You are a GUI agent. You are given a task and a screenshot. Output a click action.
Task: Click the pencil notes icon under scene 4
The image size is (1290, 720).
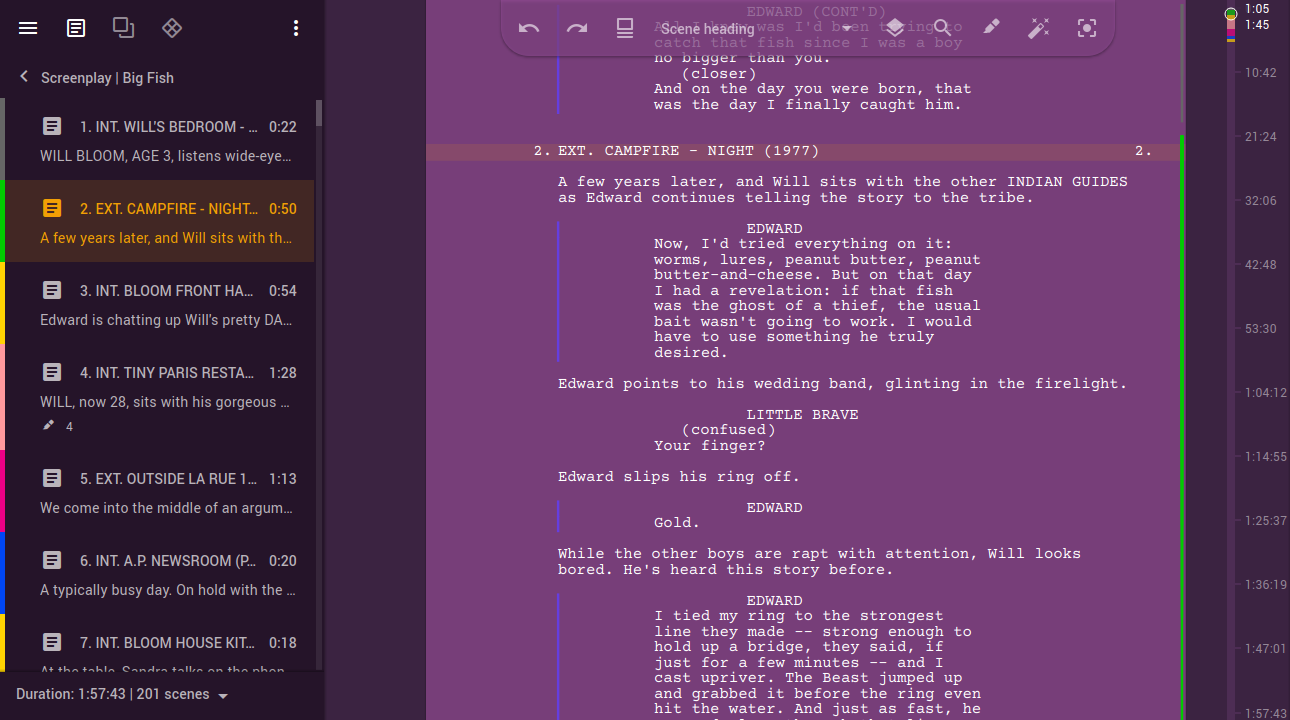coord(49,426)
